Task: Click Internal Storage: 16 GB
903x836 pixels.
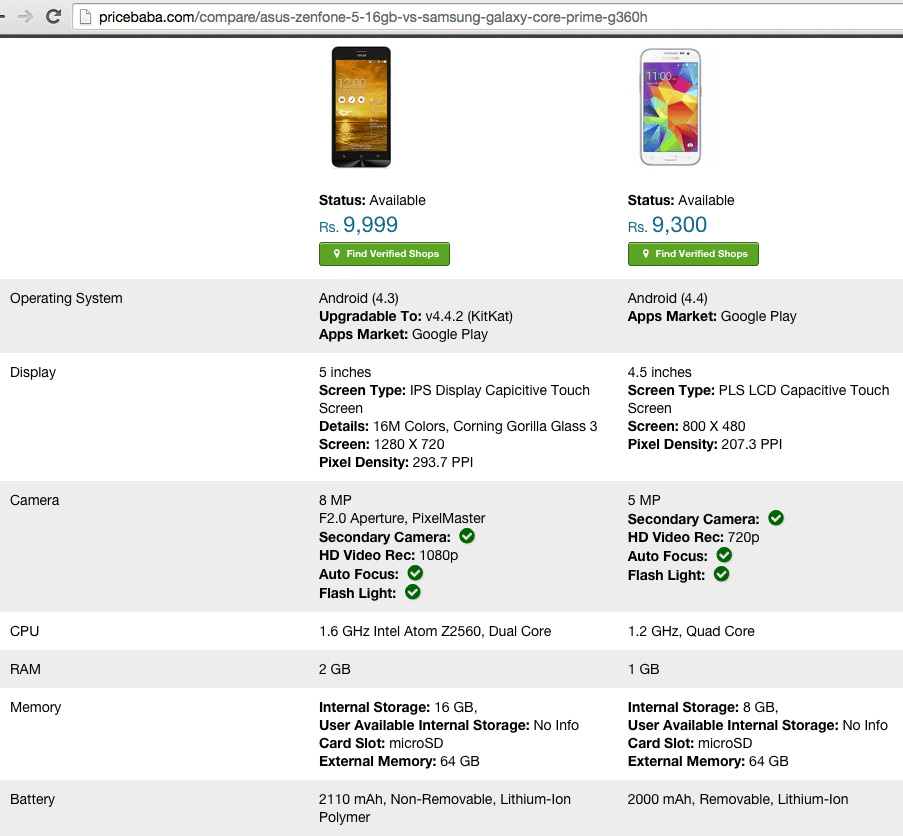Action: [x=398, y=707]
